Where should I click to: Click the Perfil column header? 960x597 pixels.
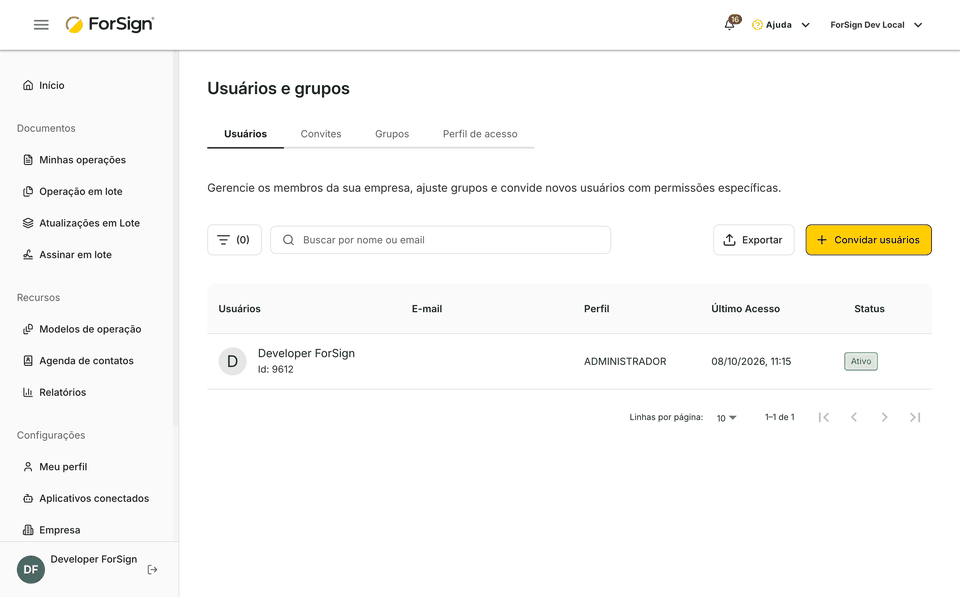click(x=596, y=309)
